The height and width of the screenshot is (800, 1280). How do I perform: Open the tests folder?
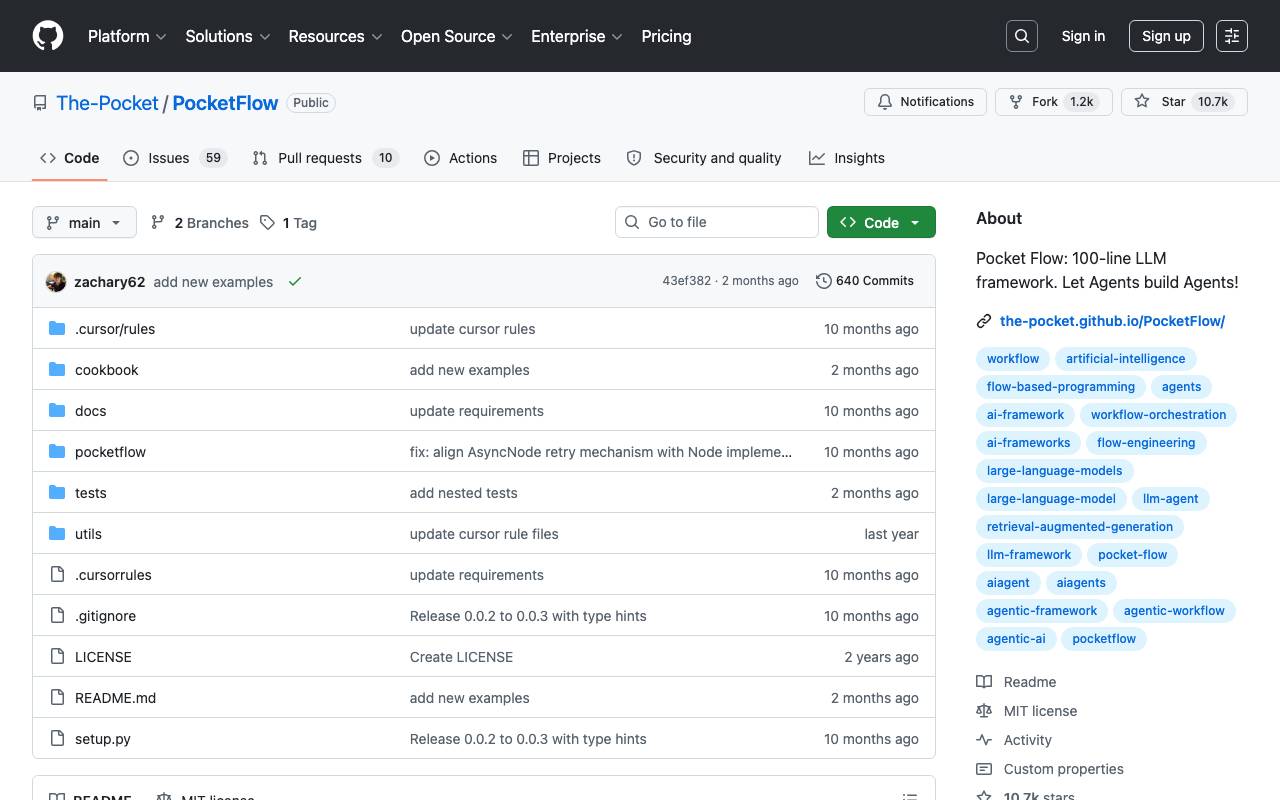click(91, 493)
